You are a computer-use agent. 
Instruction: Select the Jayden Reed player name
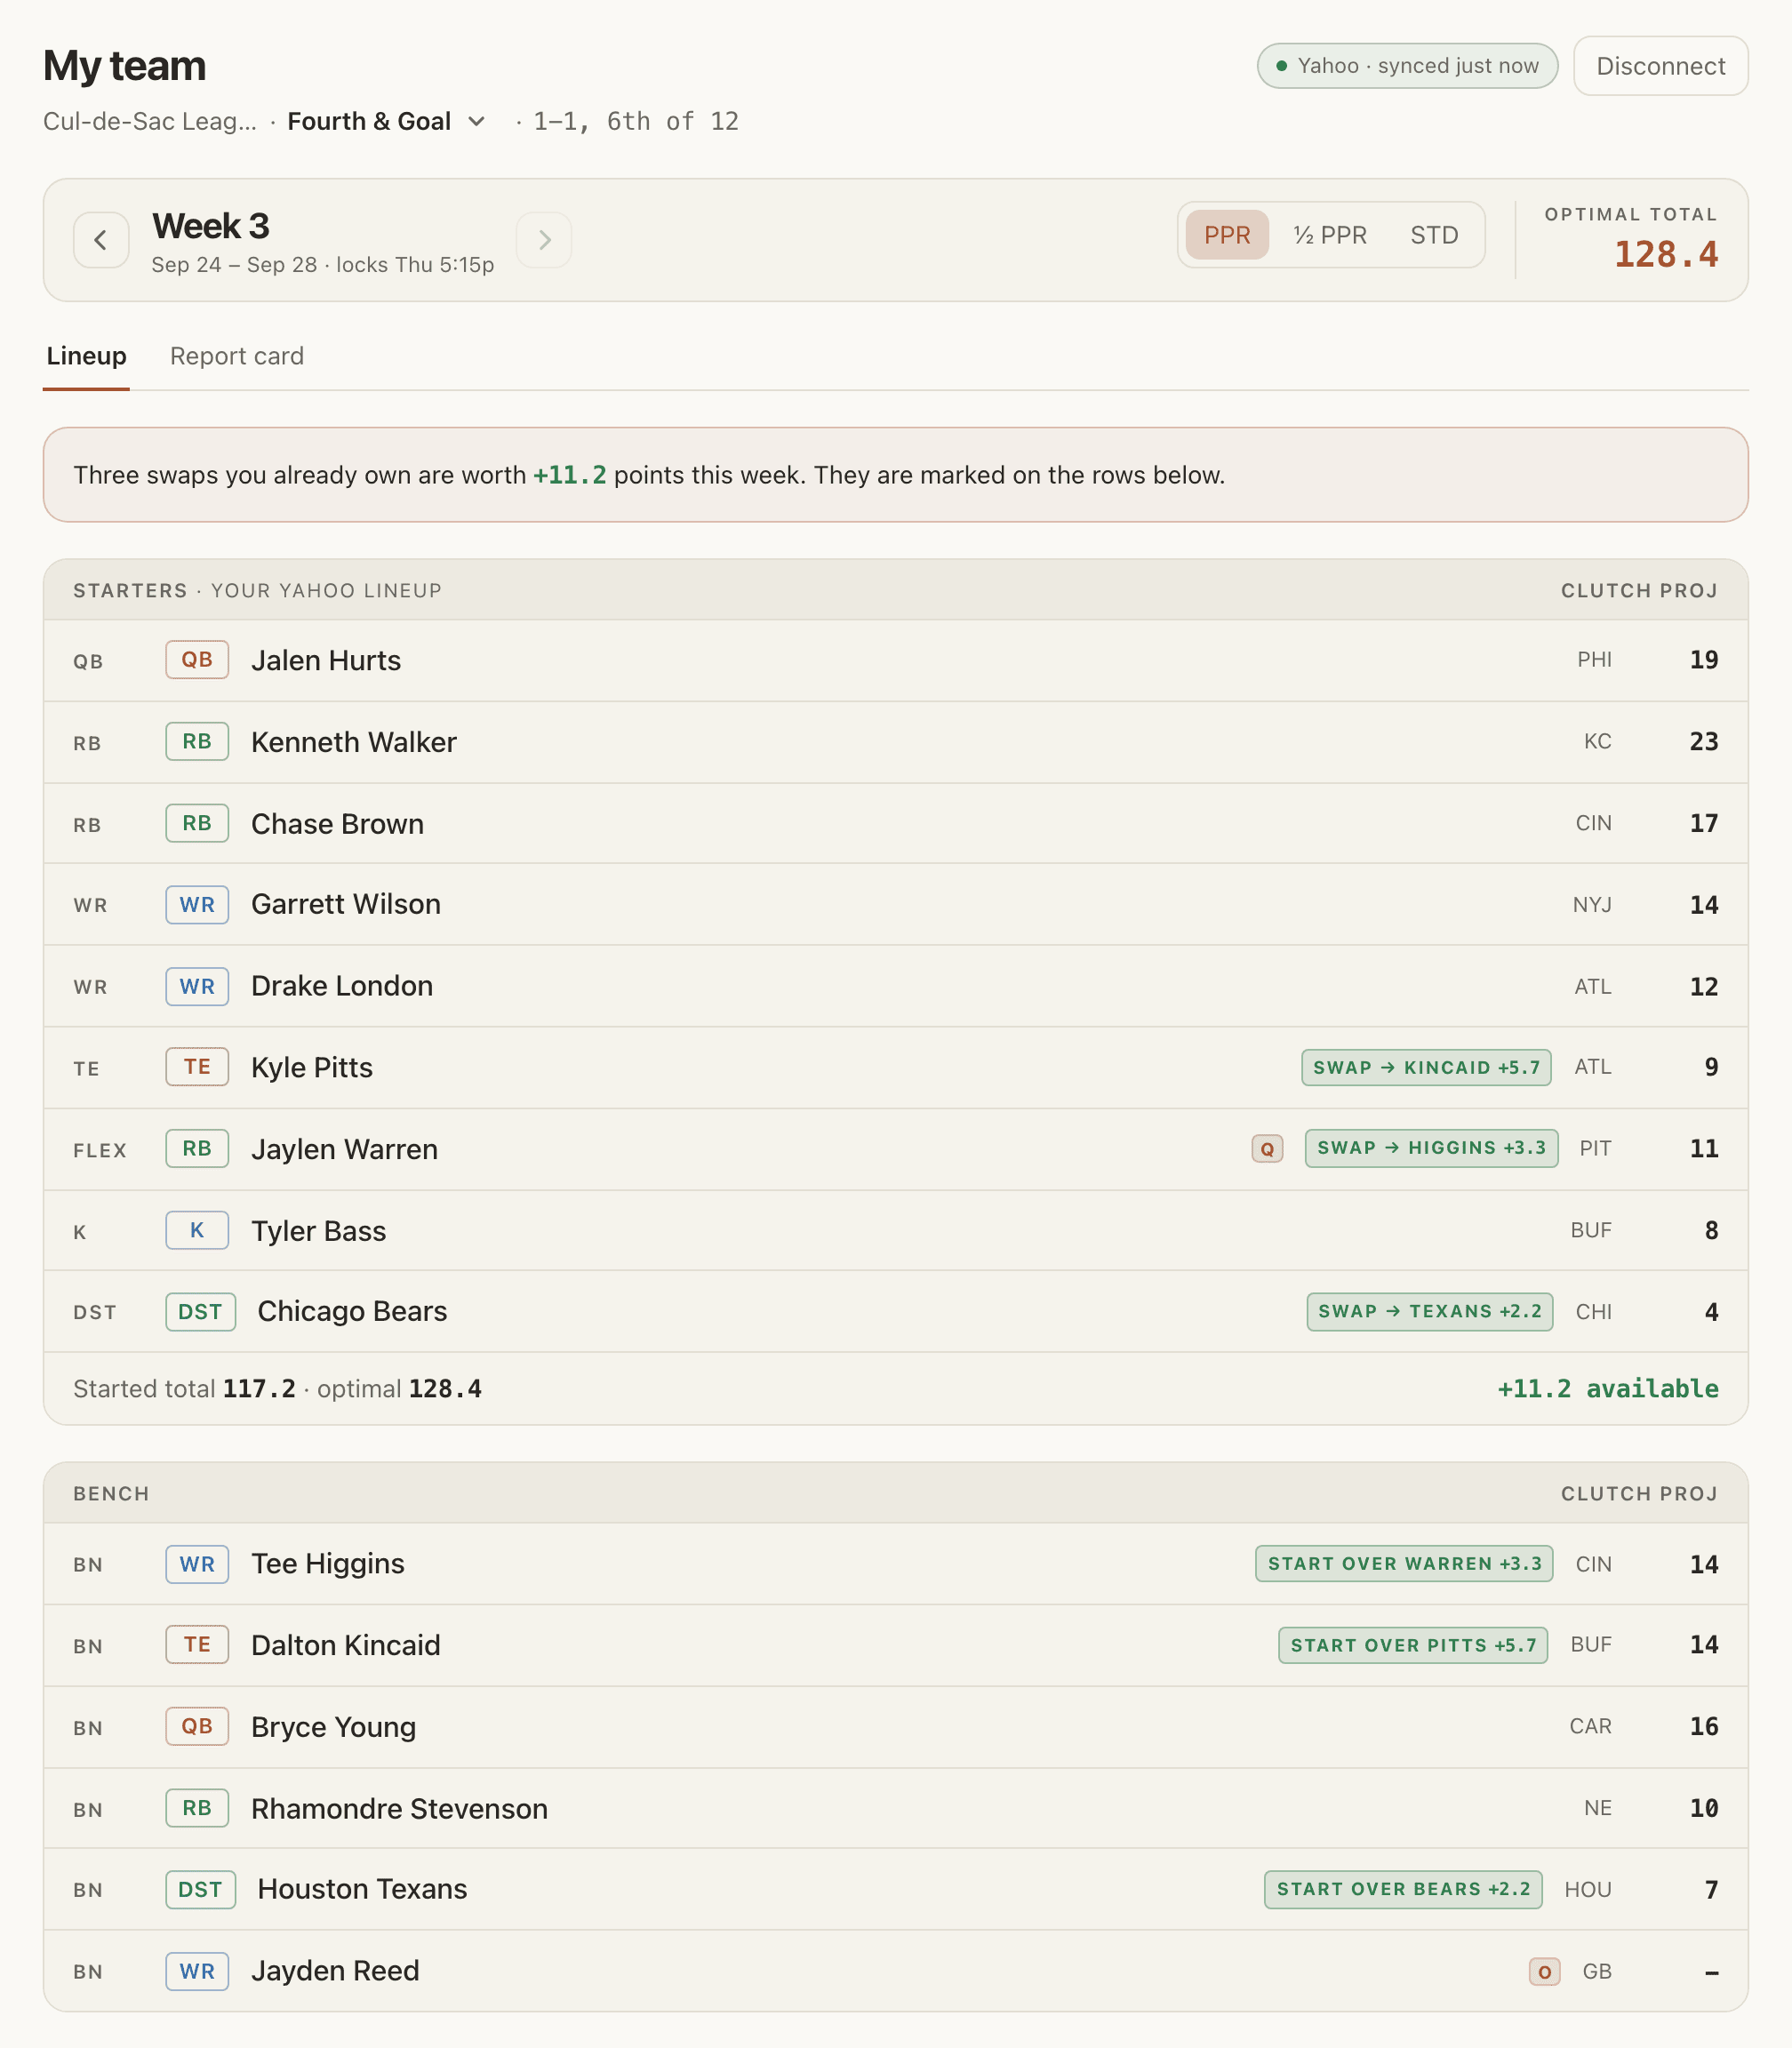coord(335,1971)
